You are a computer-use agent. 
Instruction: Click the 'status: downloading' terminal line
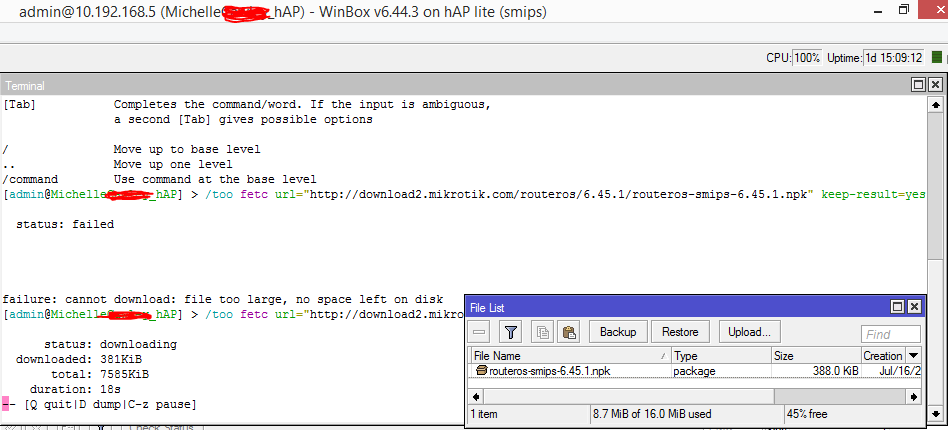coord(109,345)
